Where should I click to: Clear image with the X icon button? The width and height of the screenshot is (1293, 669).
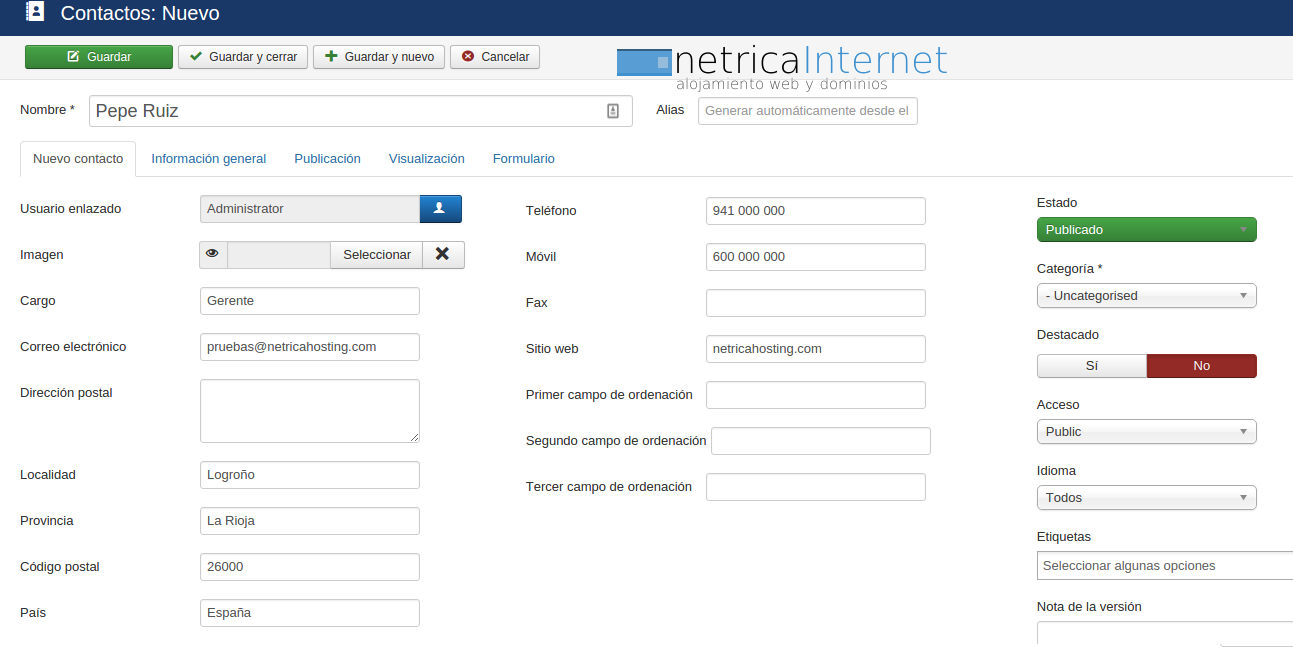pyautogui.click(x=443, y=255)
